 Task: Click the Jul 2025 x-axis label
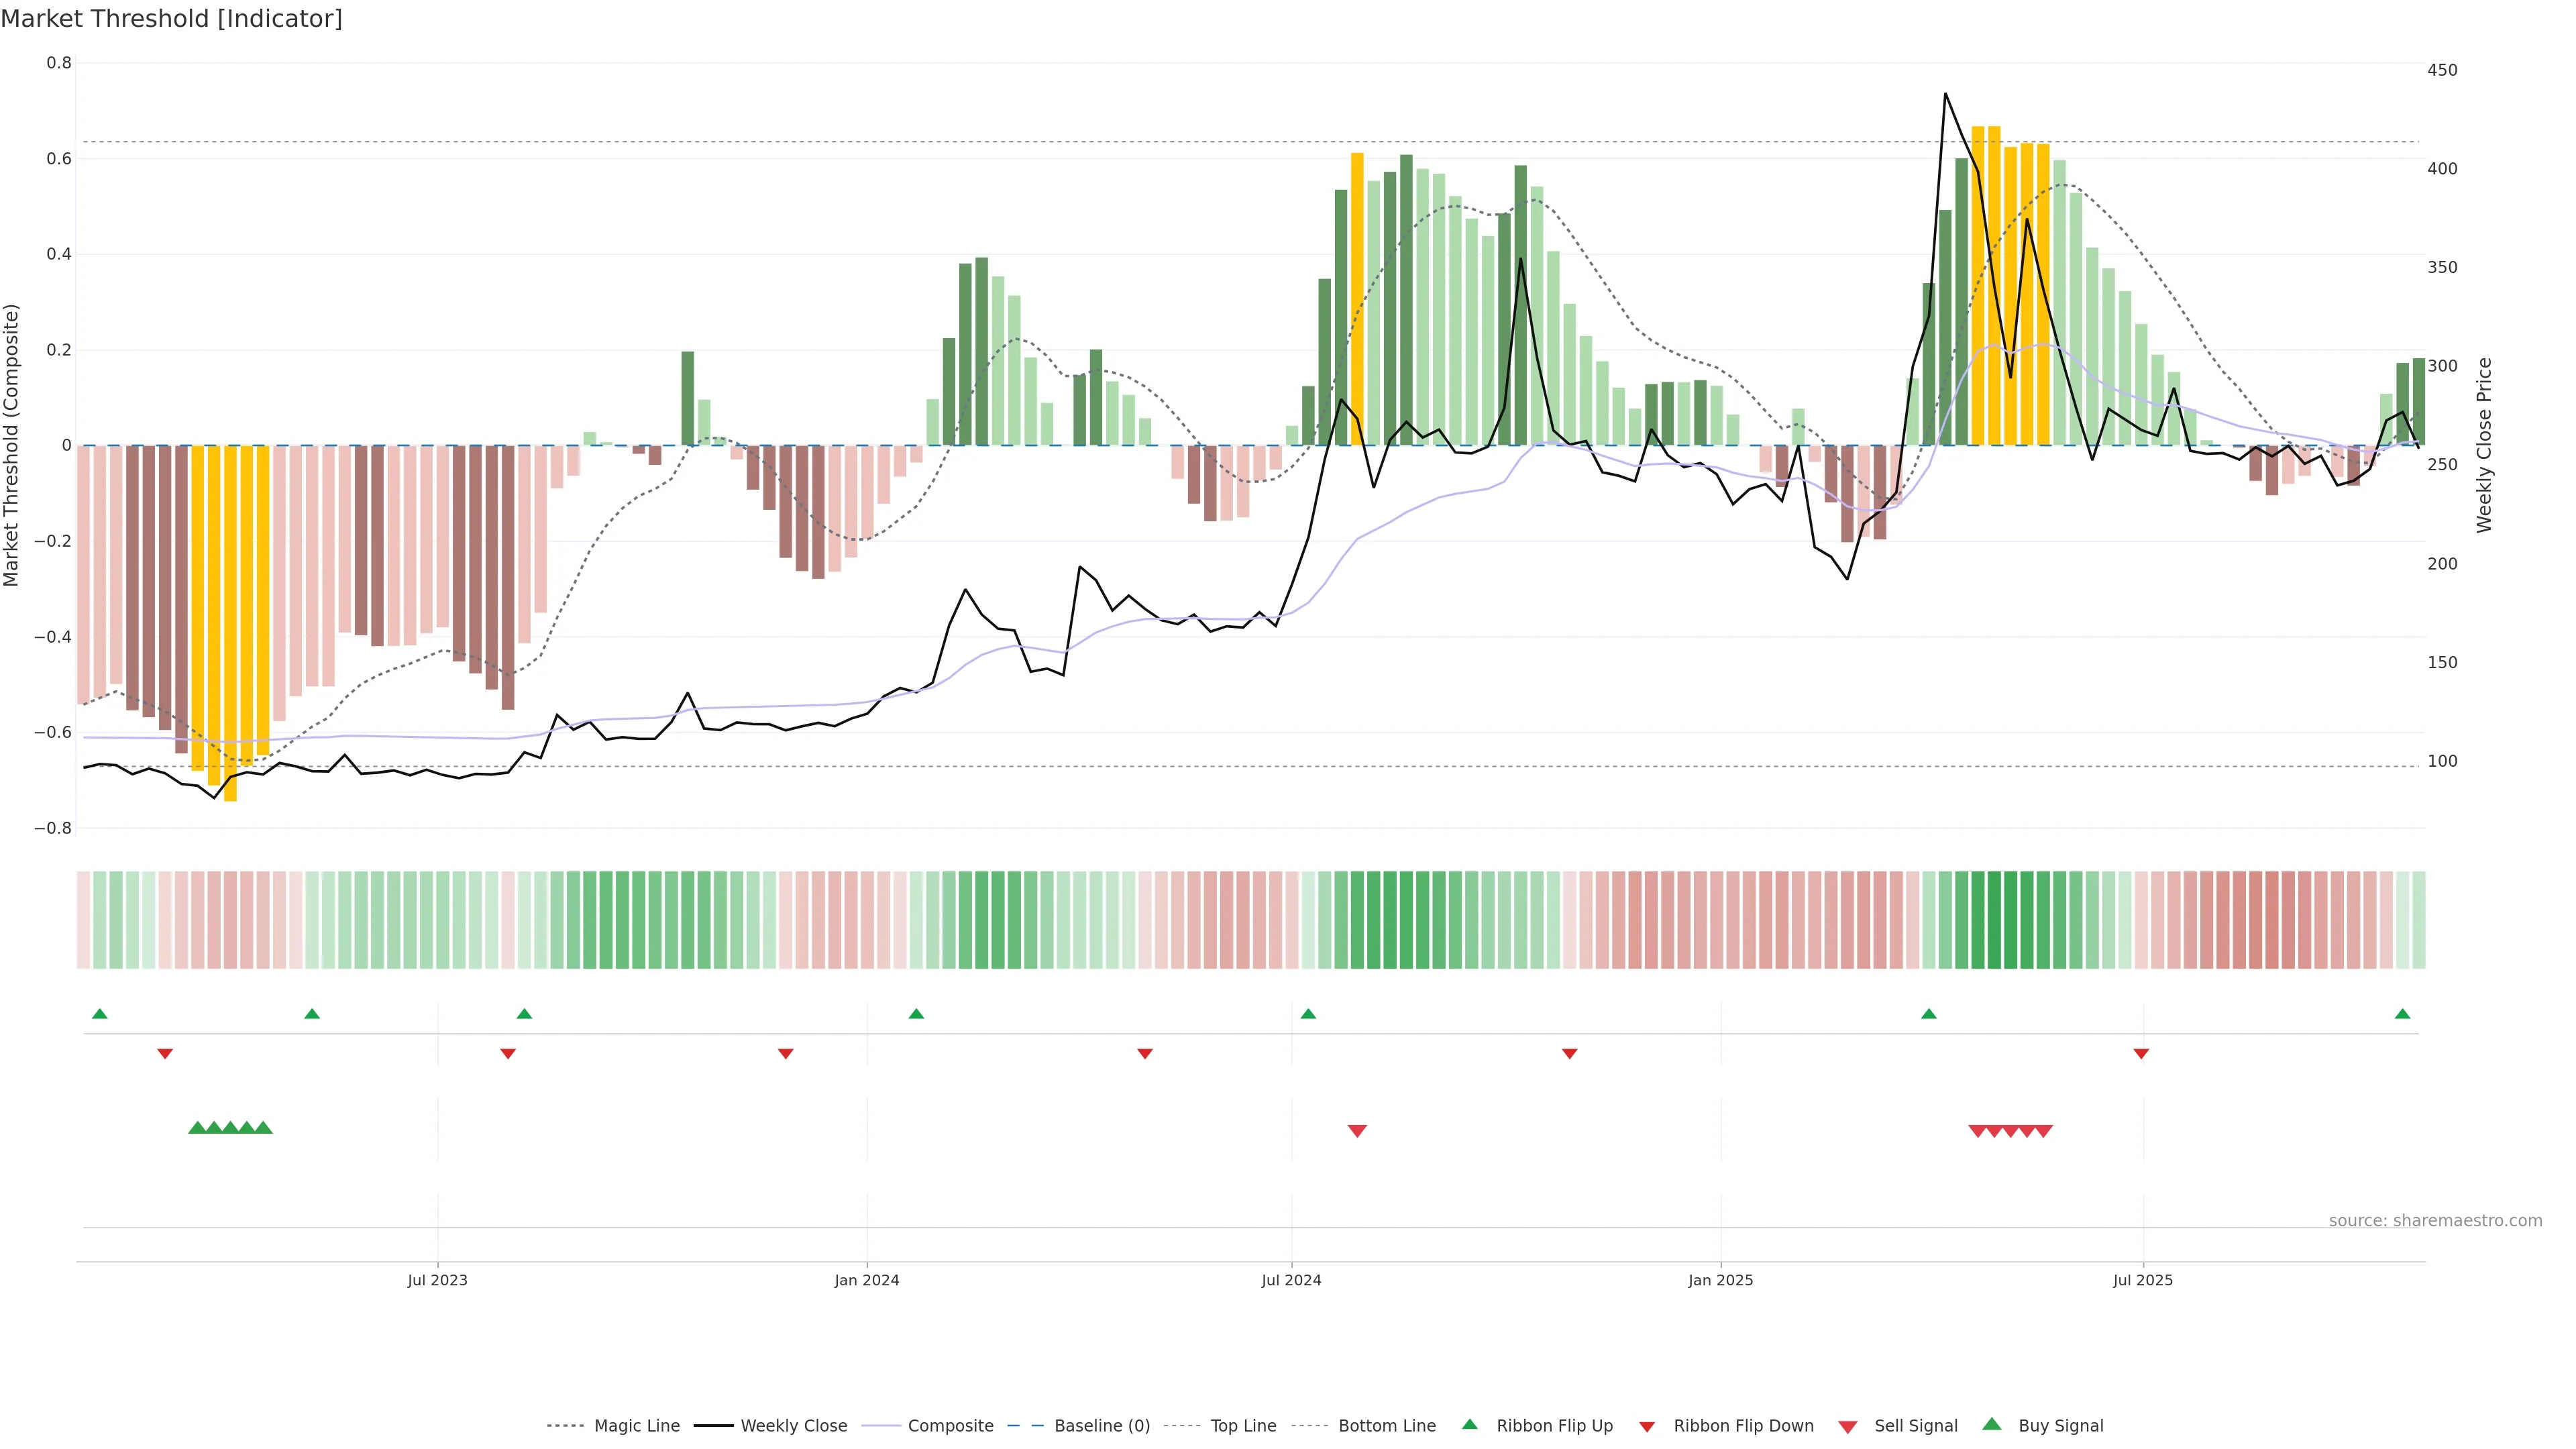[2143, 1280]
